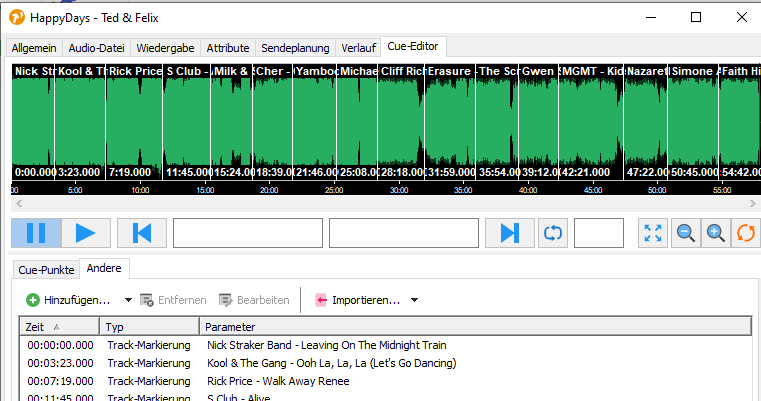Zoom out of the waveform
The width and height of the screenshot is (761, 401).
pos(686,233)
